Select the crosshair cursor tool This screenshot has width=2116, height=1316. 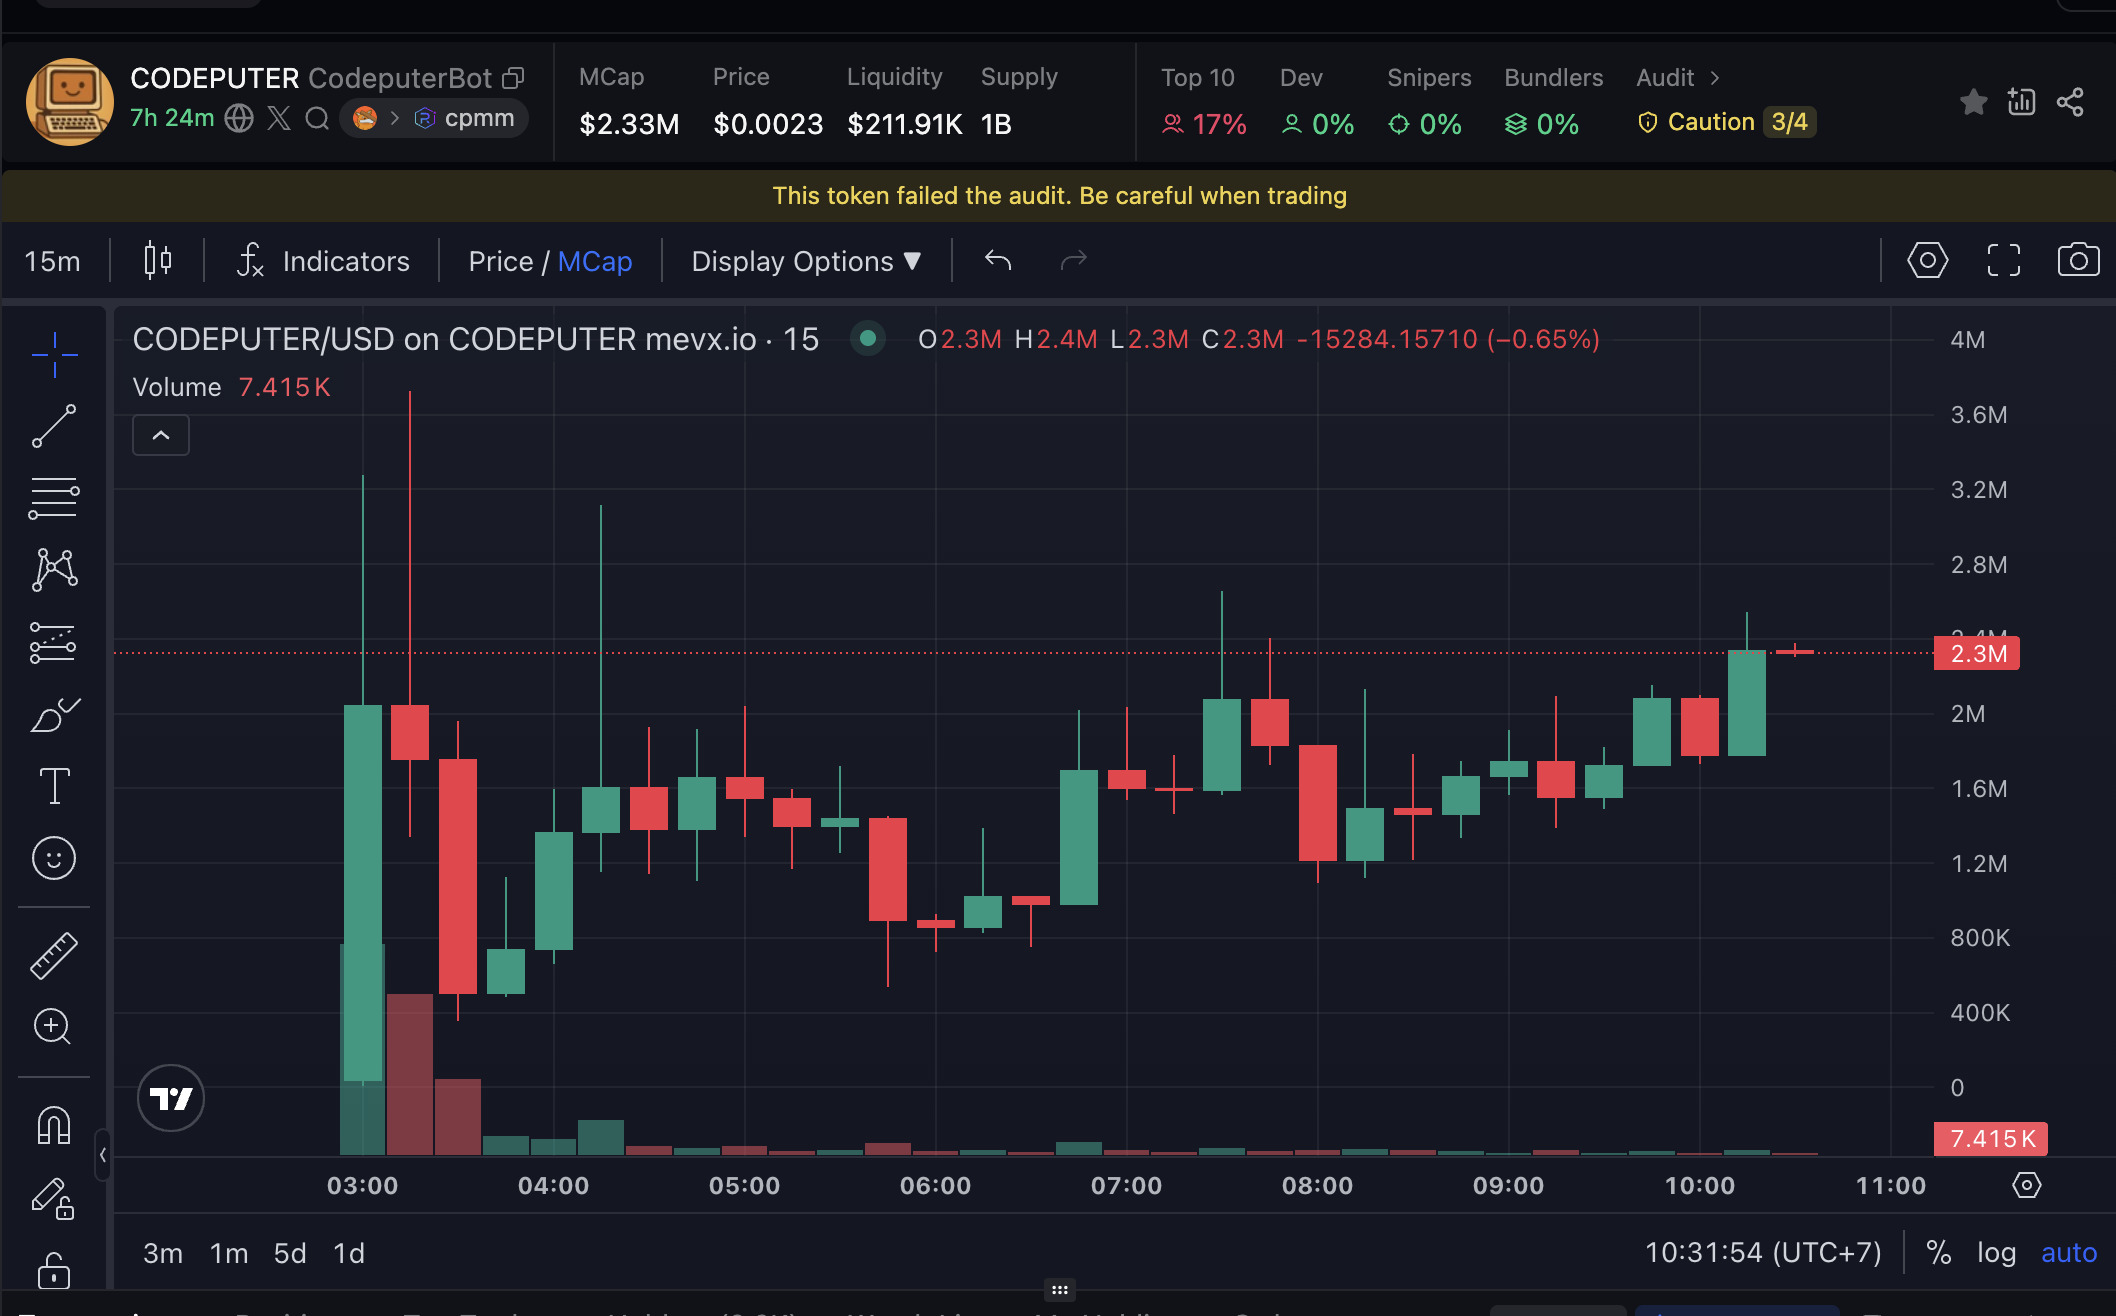click(54, 354)
